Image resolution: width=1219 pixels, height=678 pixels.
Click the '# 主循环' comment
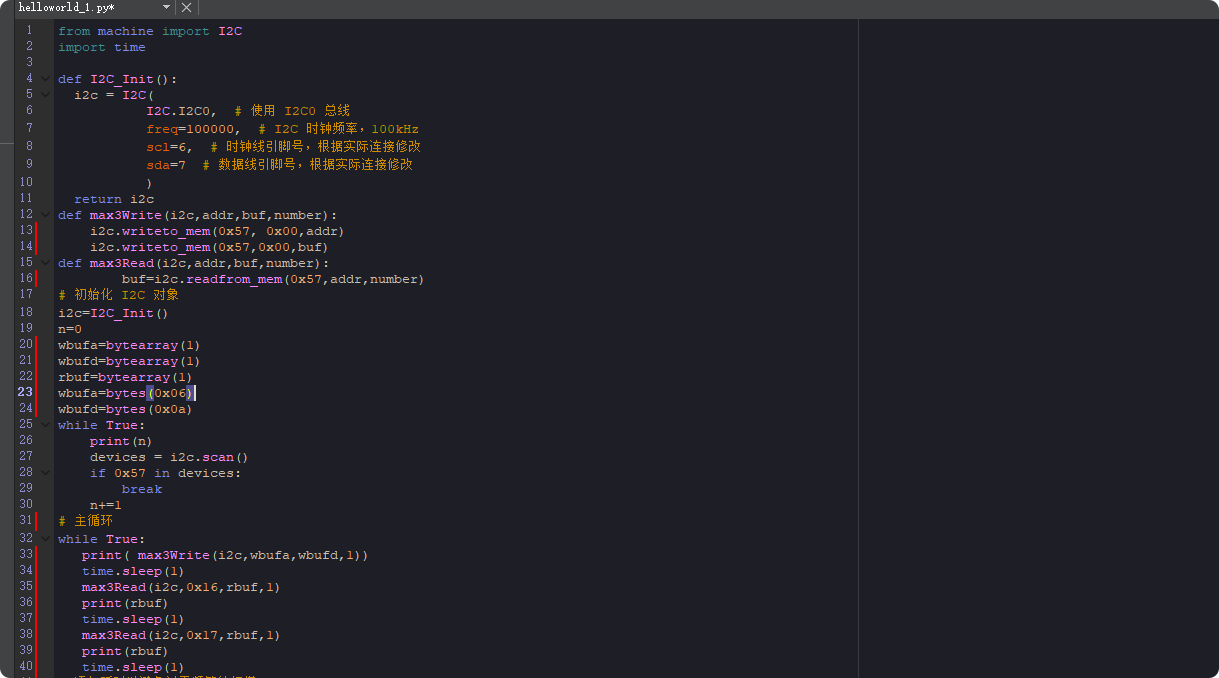click(x=86, y=521)
